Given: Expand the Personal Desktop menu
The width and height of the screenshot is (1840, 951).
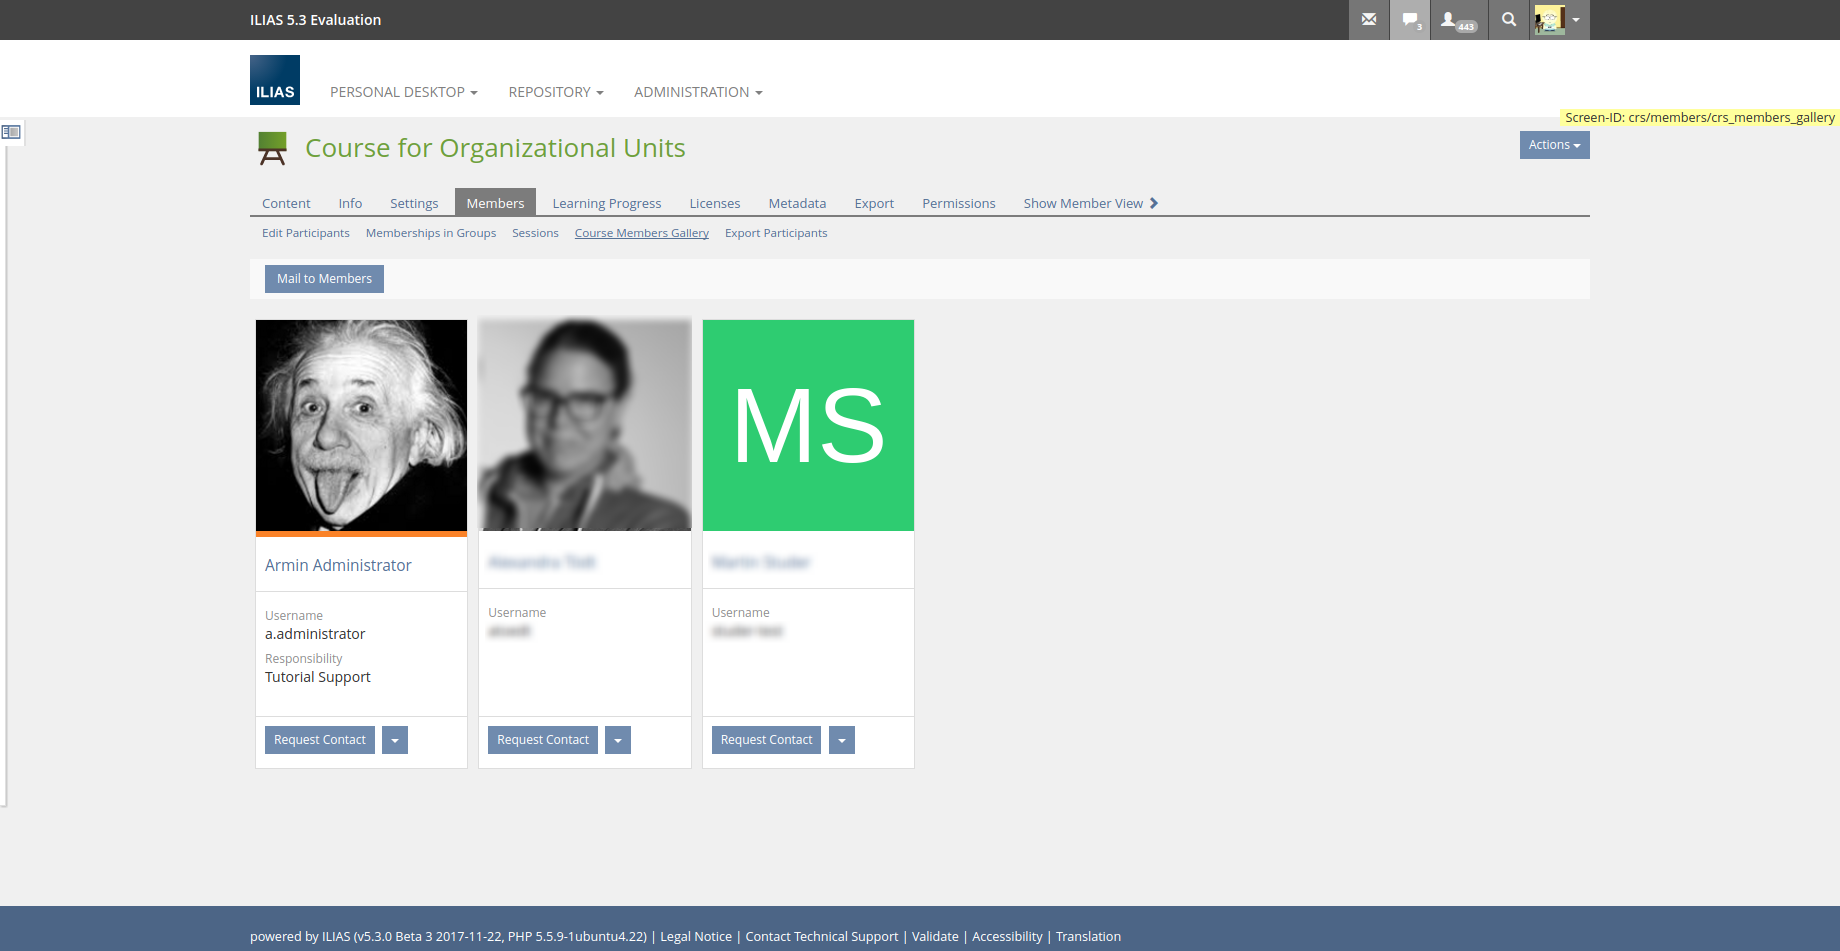Looking at the screenshot, I should 403,92.
